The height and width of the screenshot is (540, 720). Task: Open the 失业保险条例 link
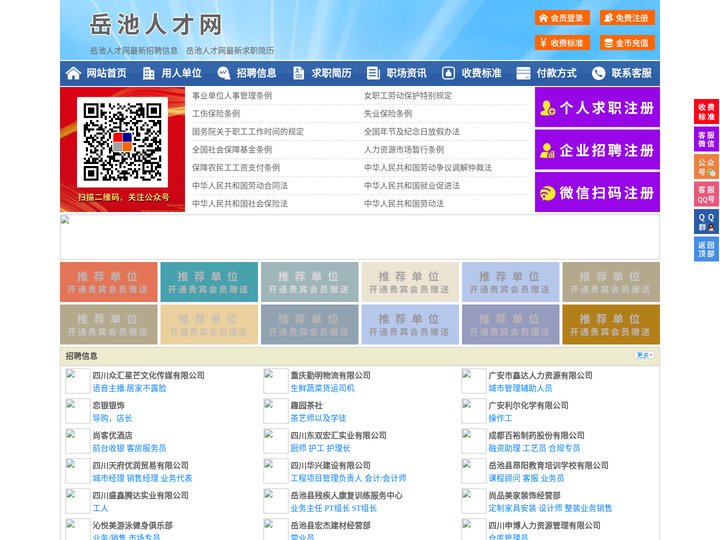[x=388, y=113]
